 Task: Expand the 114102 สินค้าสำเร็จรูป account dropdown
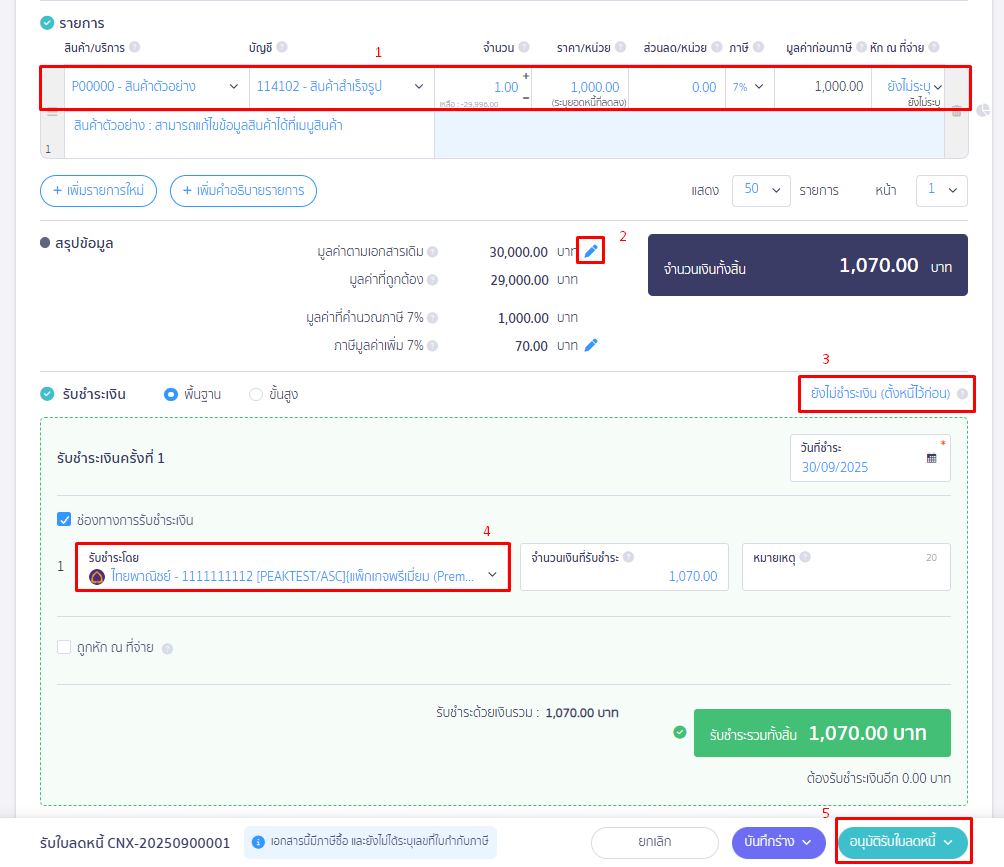[x=340, y=87]
